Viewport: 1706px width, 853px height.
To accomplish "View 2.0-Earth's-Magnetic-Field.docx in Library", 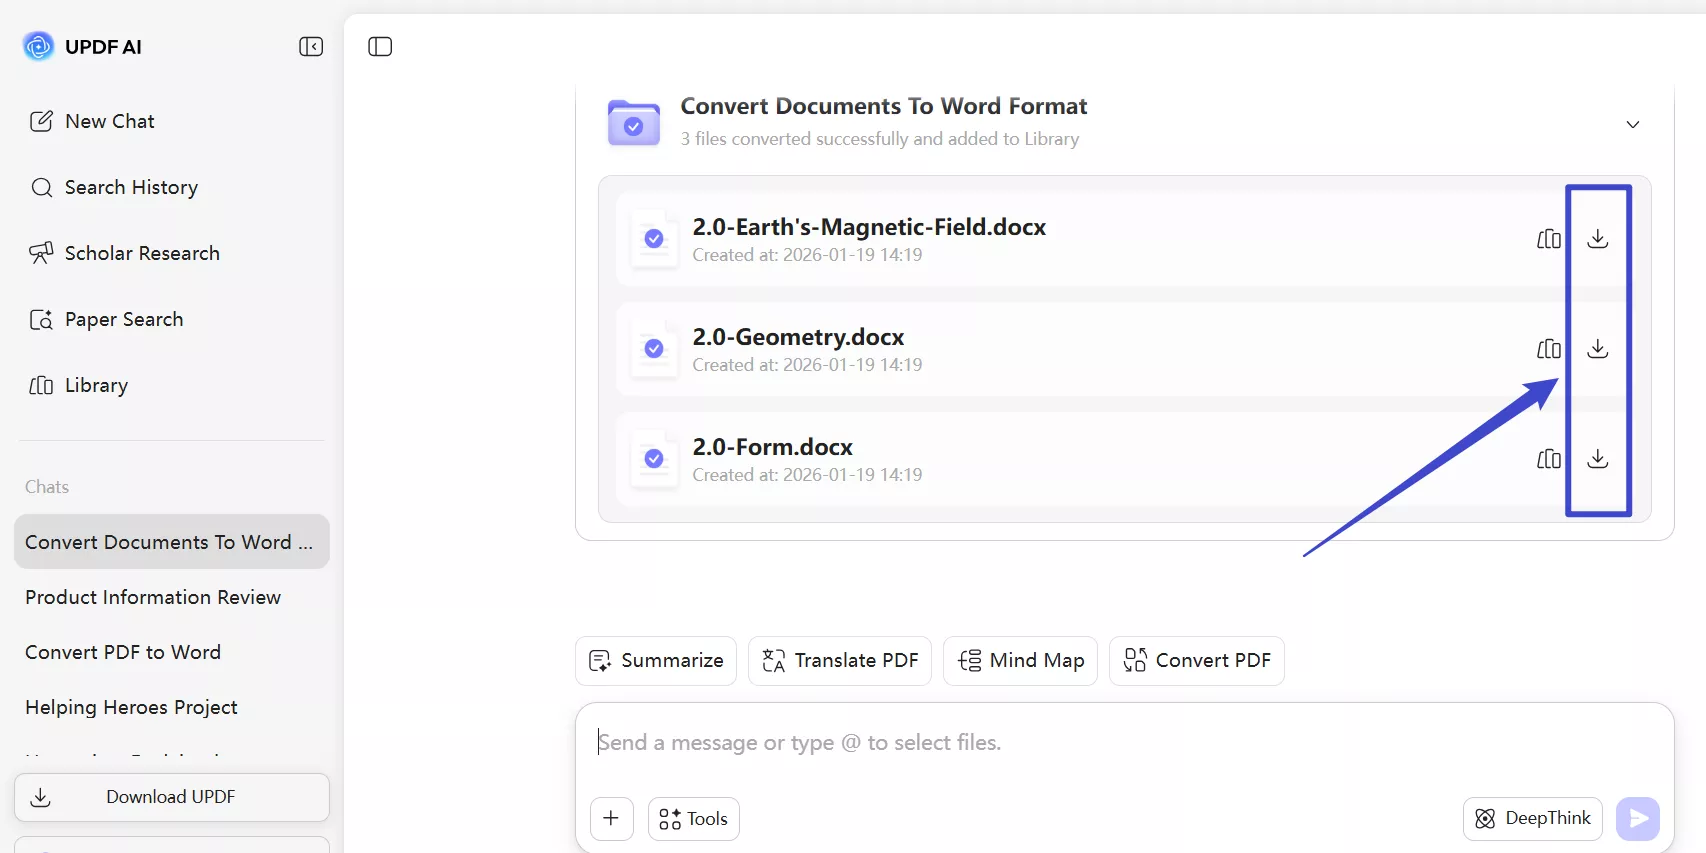I will coord(1549,239).
